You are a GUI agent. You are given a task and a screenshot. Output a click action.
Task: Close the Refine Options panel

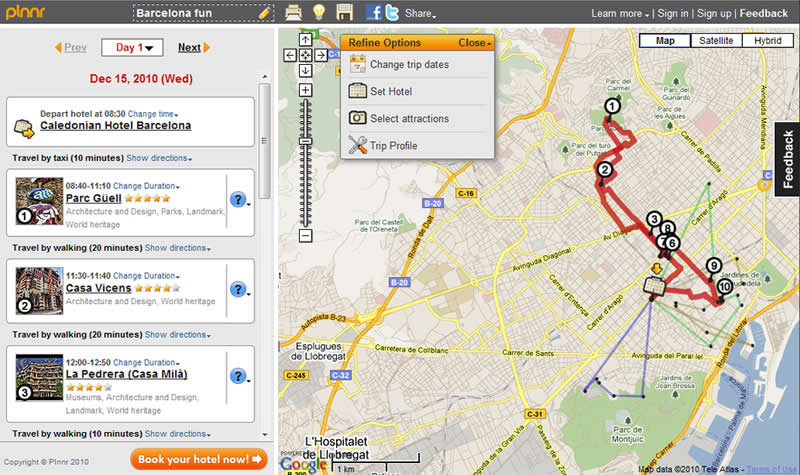tap(474, 43)
